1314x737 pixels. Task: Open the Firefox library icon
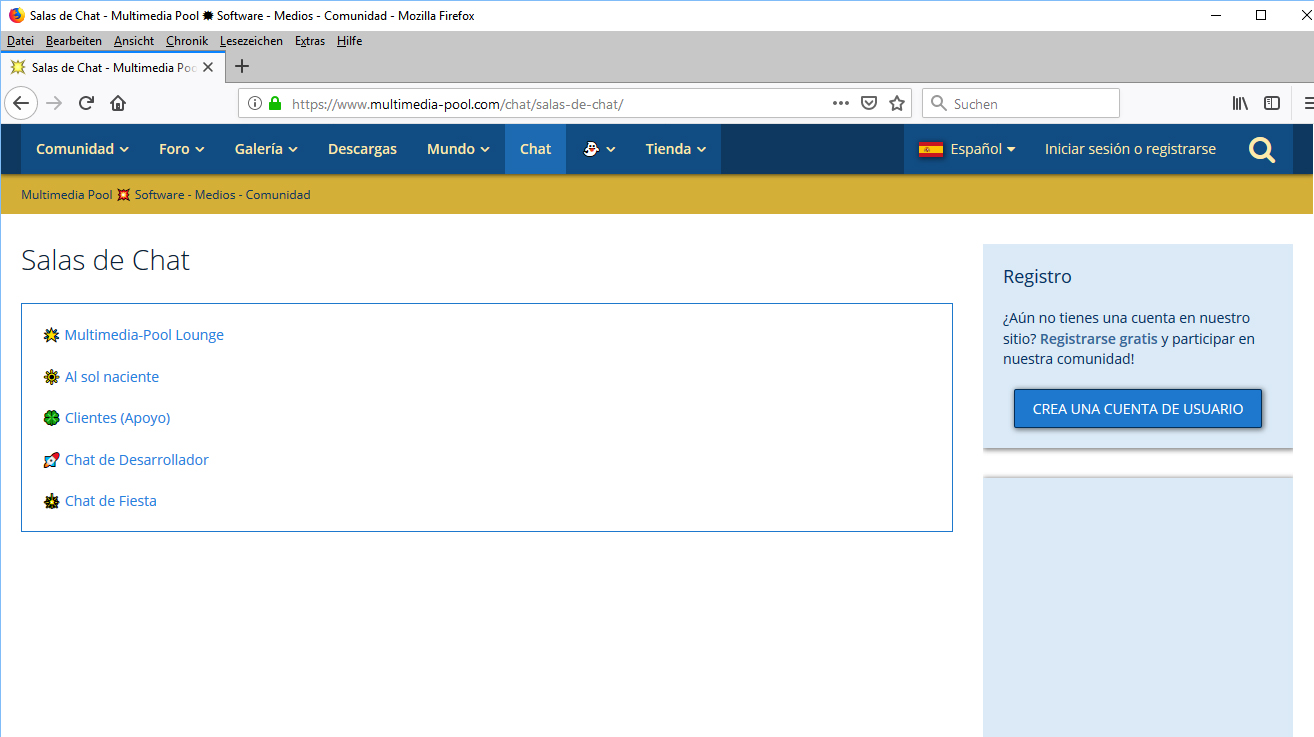coord(1240,103)
